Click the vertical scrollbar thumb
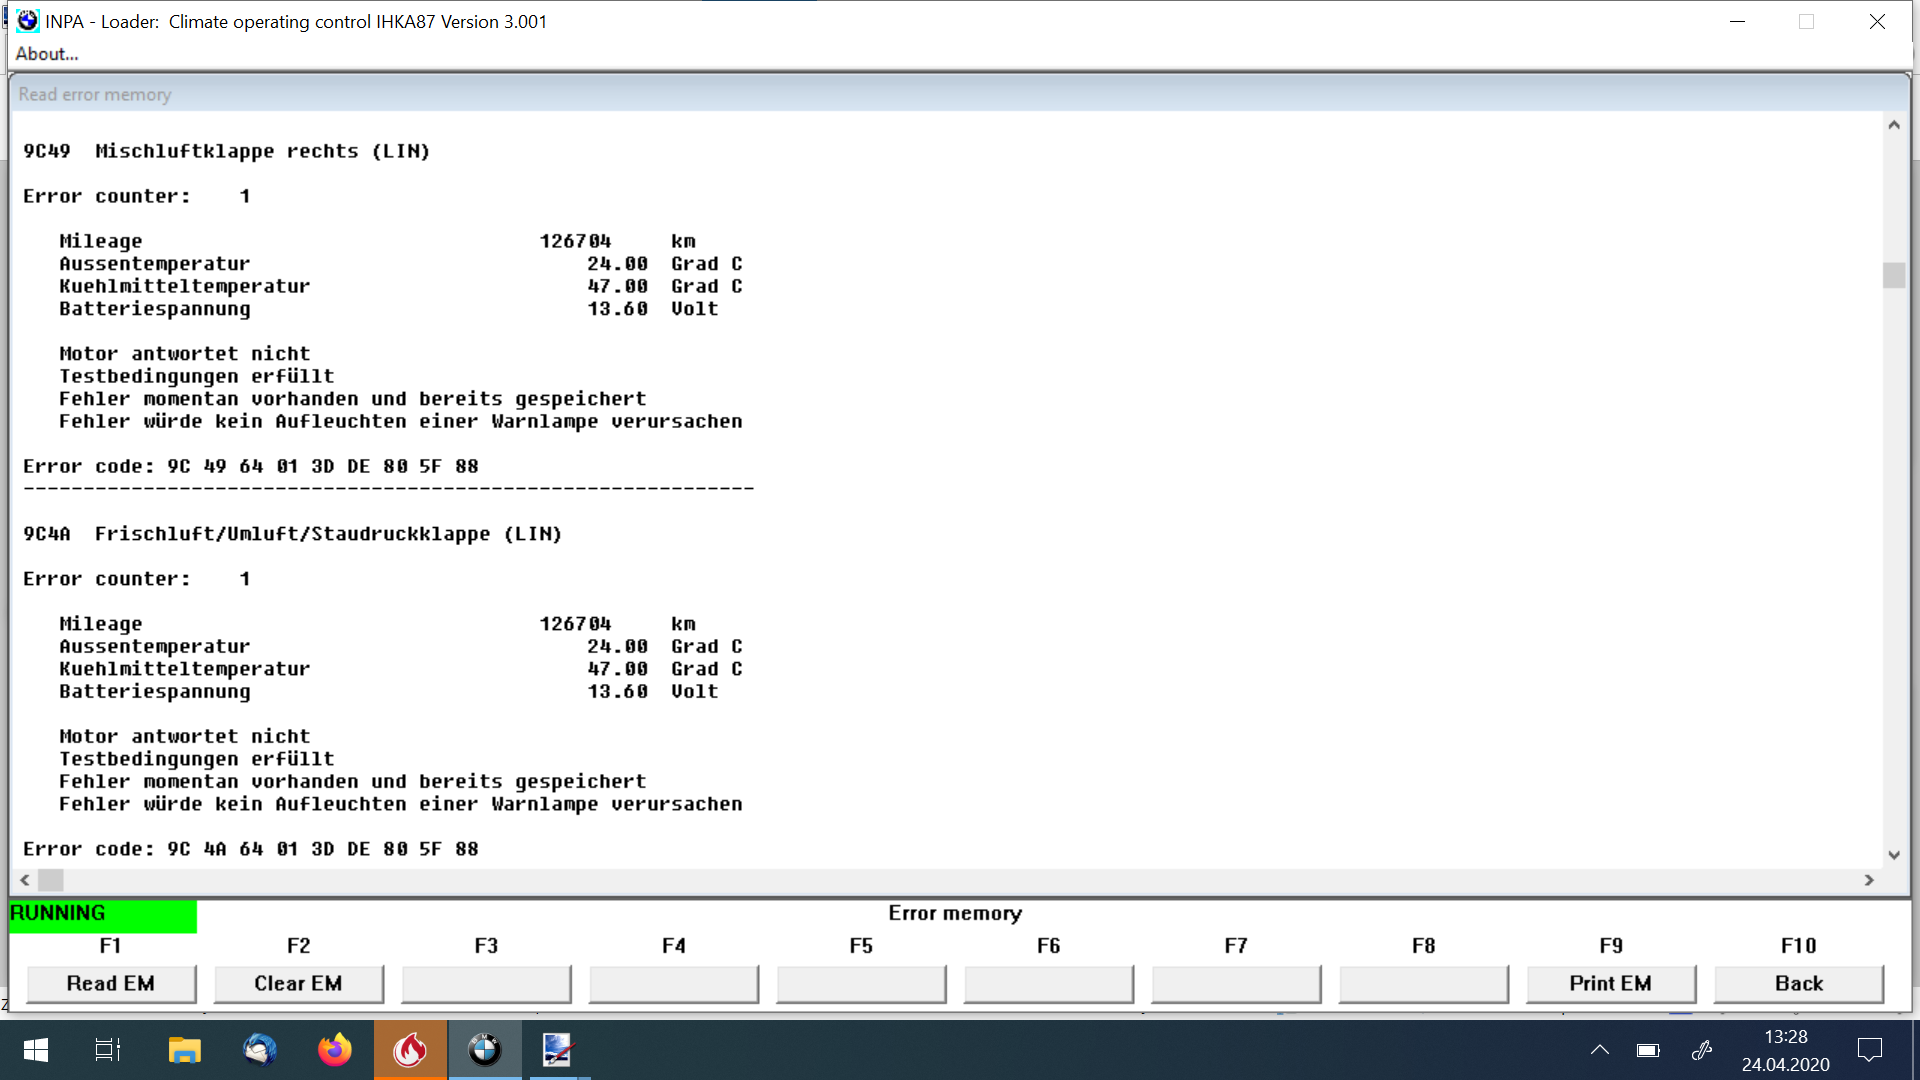 point(1893,275)
